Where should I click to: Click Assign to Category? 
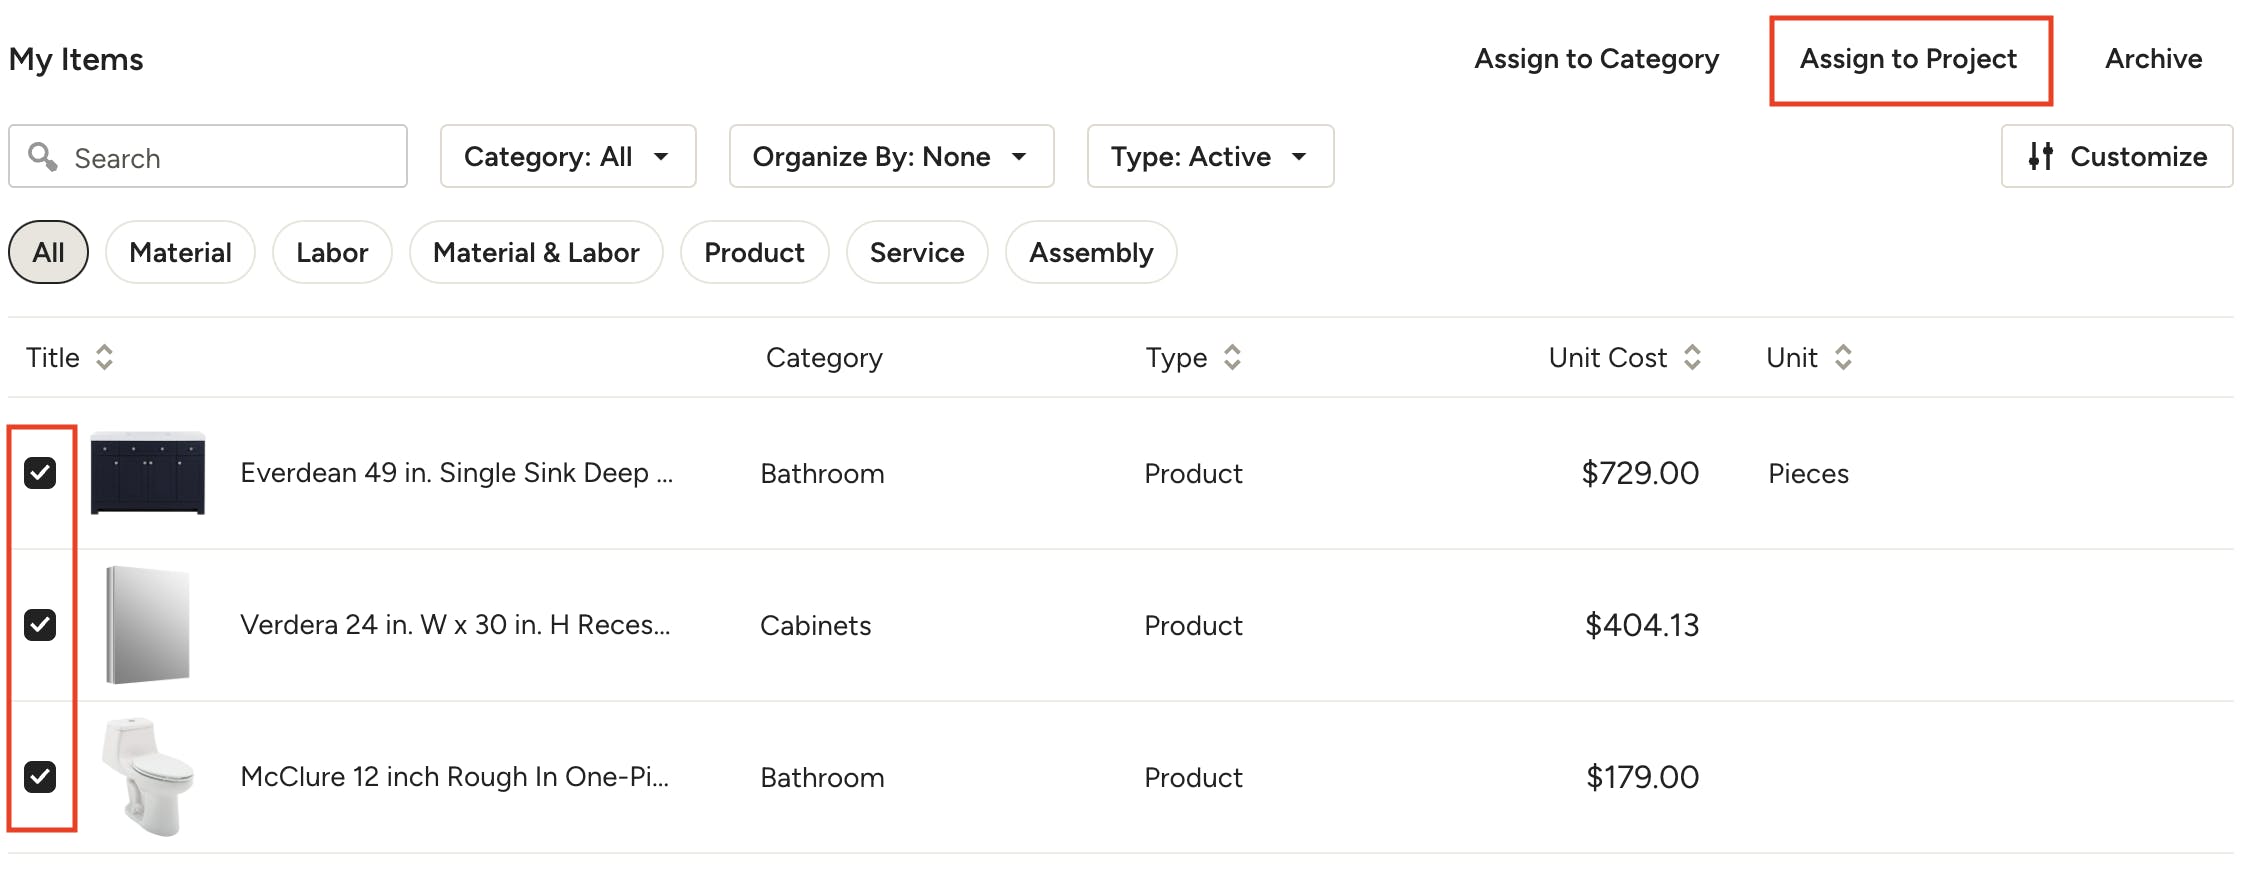(x=1597, y=59)
